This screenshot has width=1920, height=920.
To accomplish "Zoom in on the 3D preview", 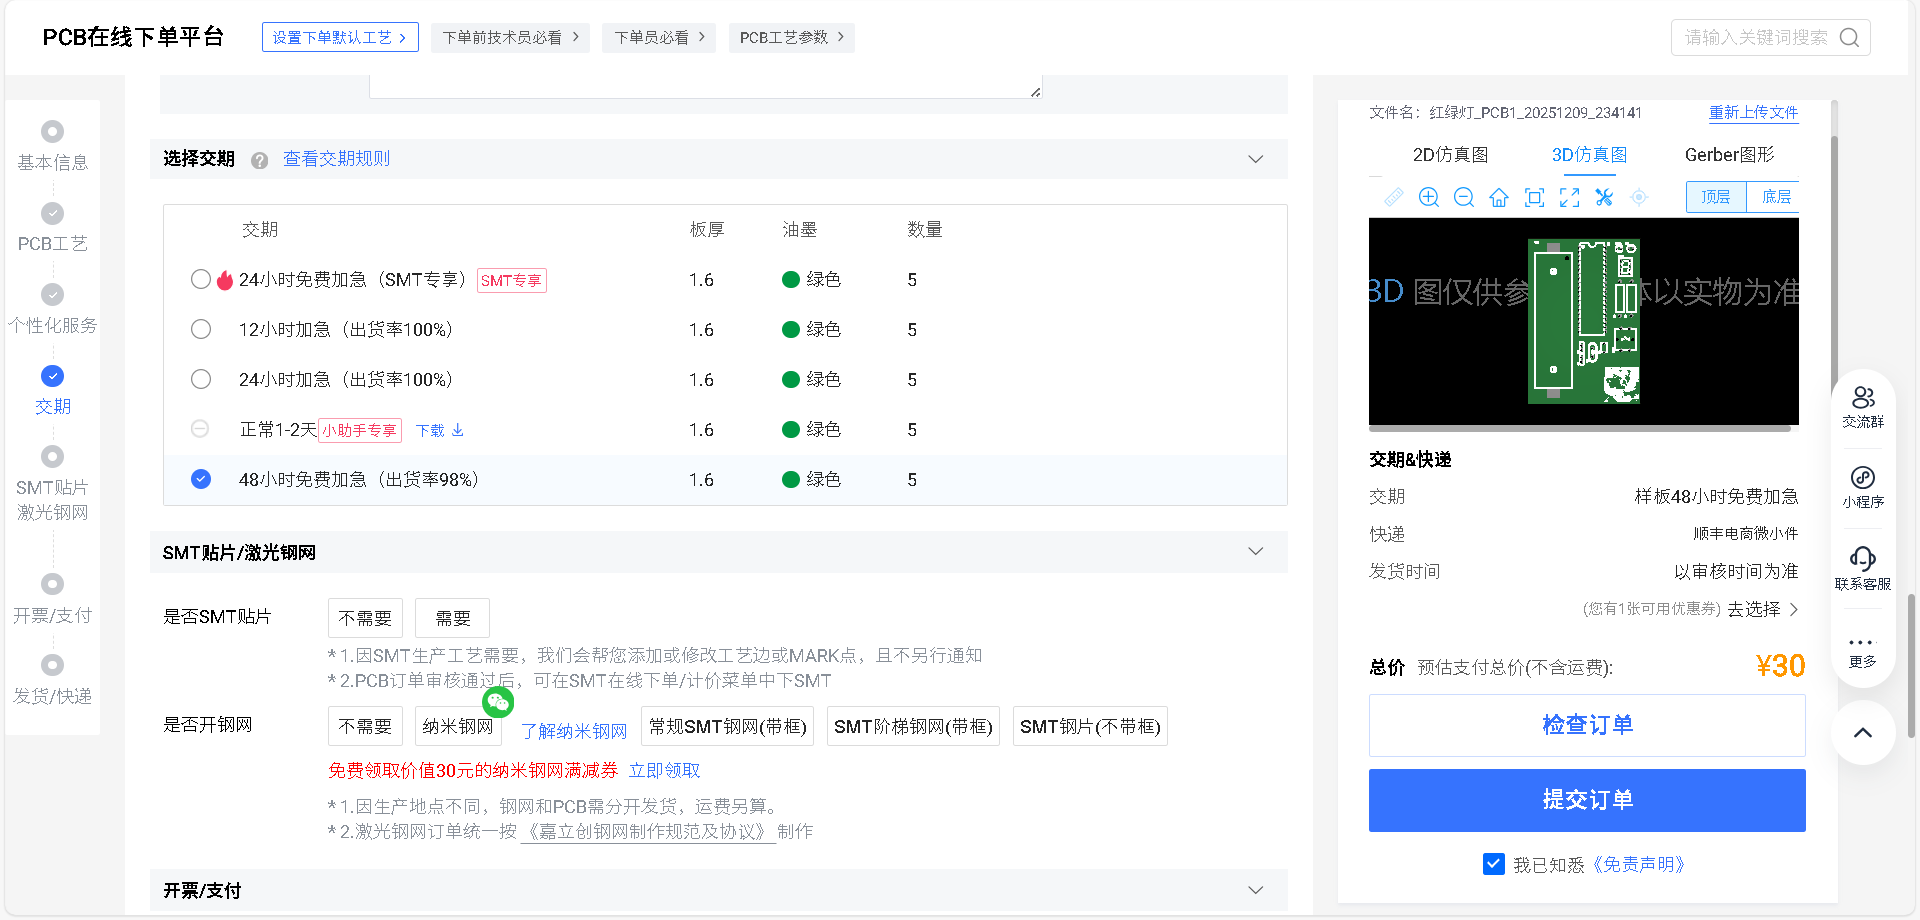I will pos(1428,197).
